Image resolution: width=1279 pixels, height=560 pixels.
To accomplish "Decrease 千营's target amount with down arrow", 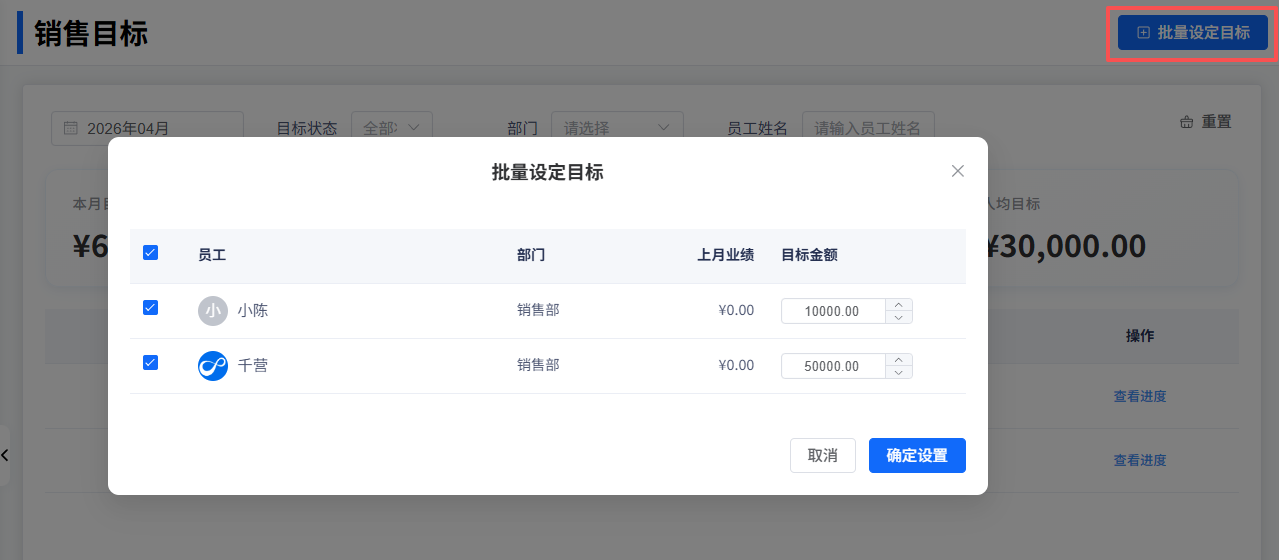I will click(x=899, y=373).
